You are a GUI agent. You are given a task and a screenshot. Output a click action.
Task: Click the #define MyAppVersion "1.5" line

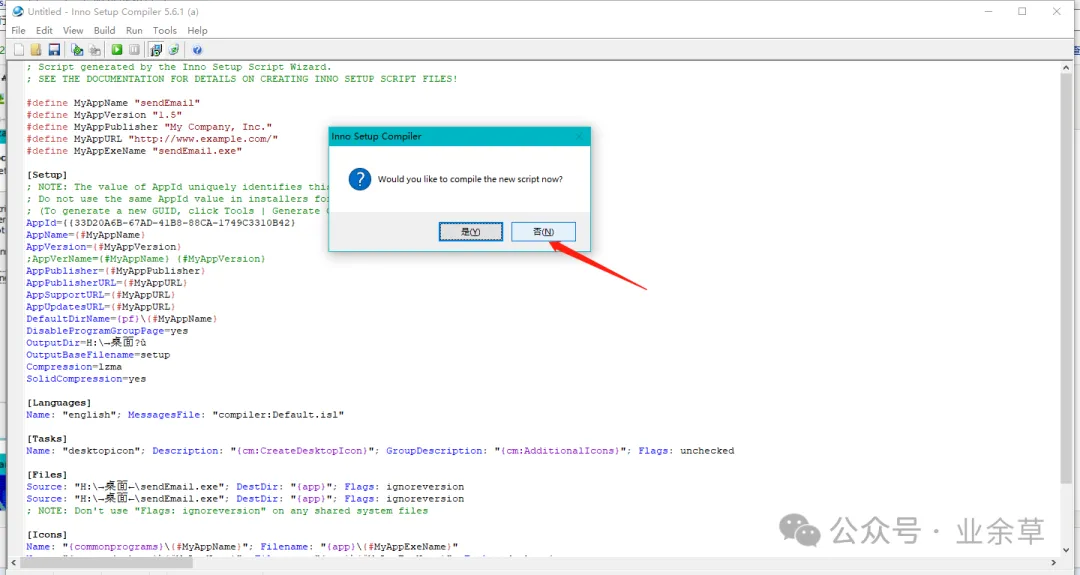tap(104, 115)
